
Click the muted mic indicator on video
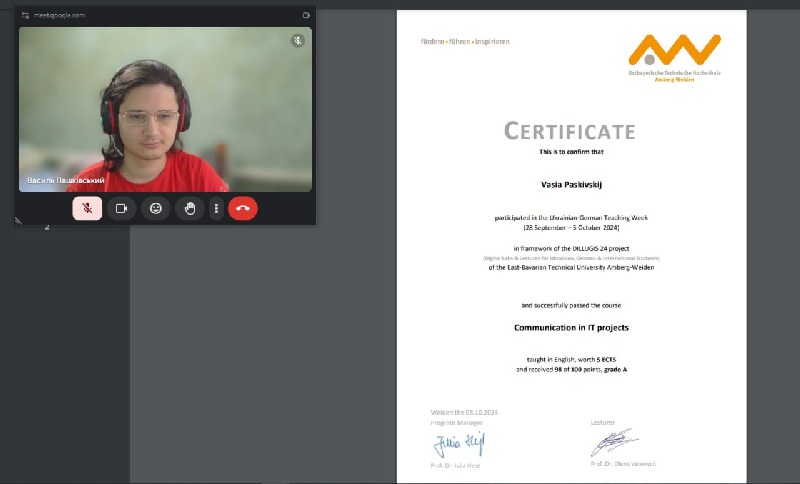point(297,41)
